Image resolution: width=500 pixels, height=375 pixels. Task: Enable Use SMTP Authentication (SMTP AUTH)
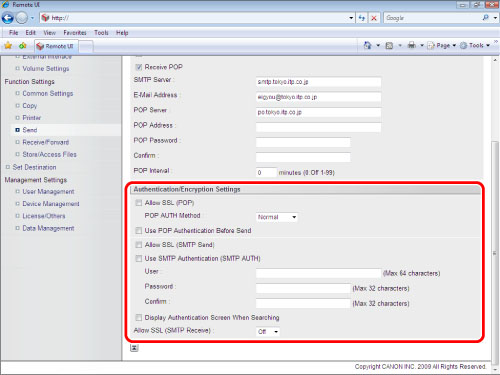[x=139, y=258]
